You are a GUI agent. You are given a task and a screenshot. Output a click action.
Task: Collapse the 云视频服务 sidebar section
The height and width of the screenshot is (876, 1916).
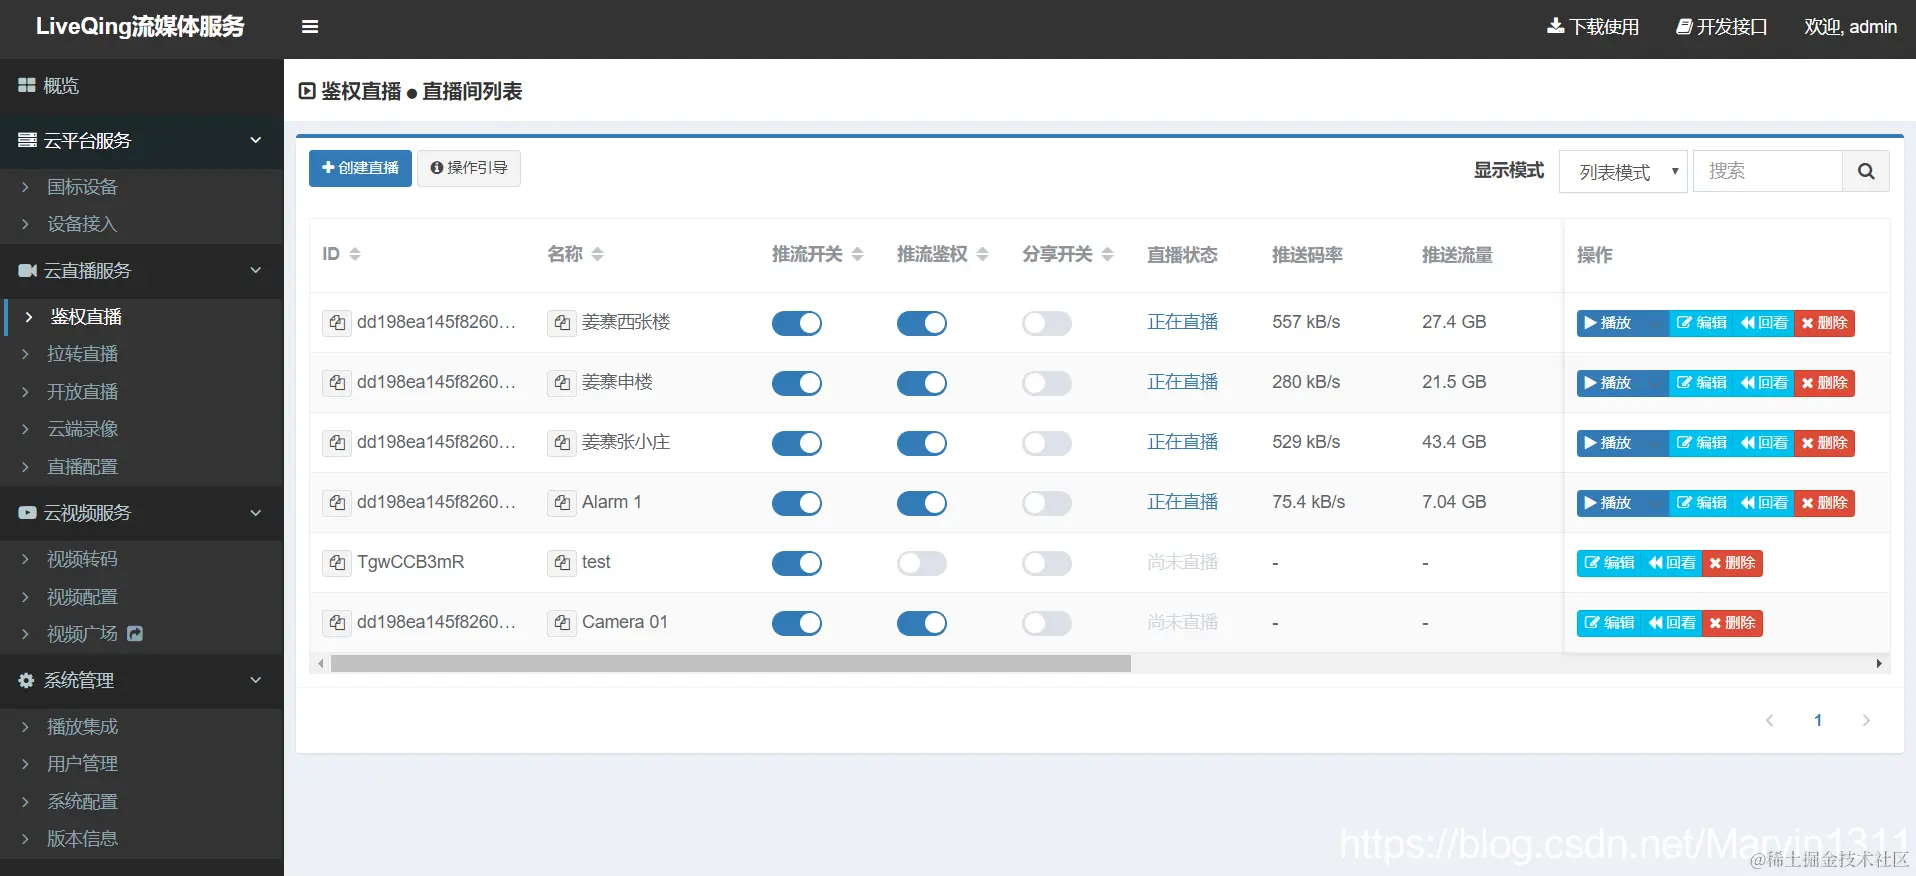pos(142,513)
